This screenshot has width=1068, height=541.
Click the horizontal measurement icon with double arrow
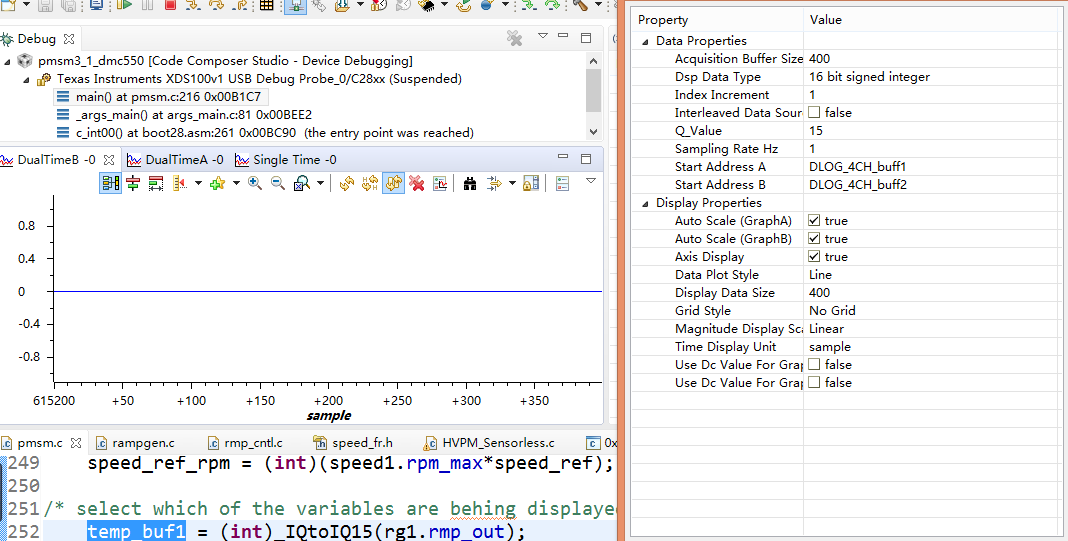point(155,183)
